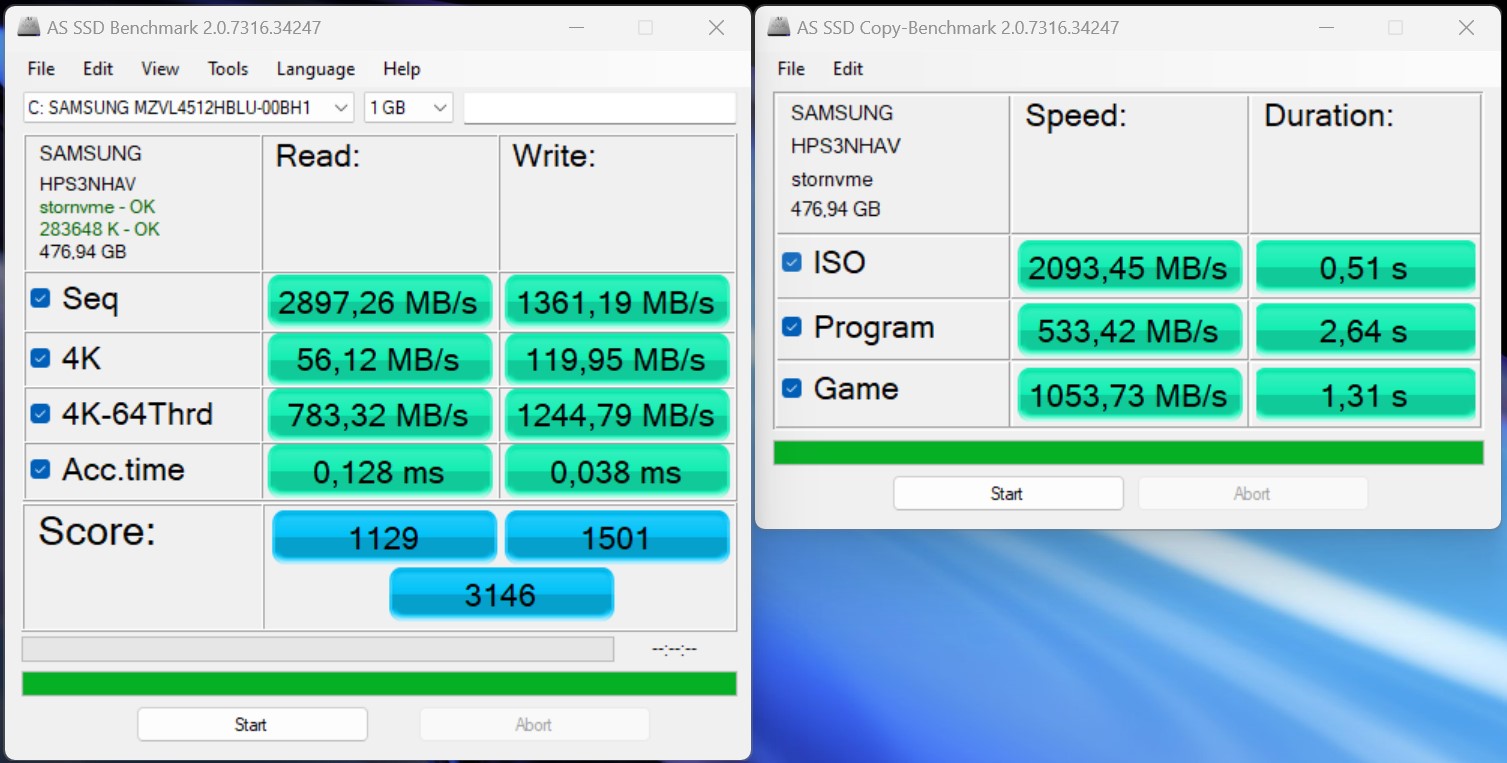Click the read score 1129

pyautogui.click(x=384, y=537)
